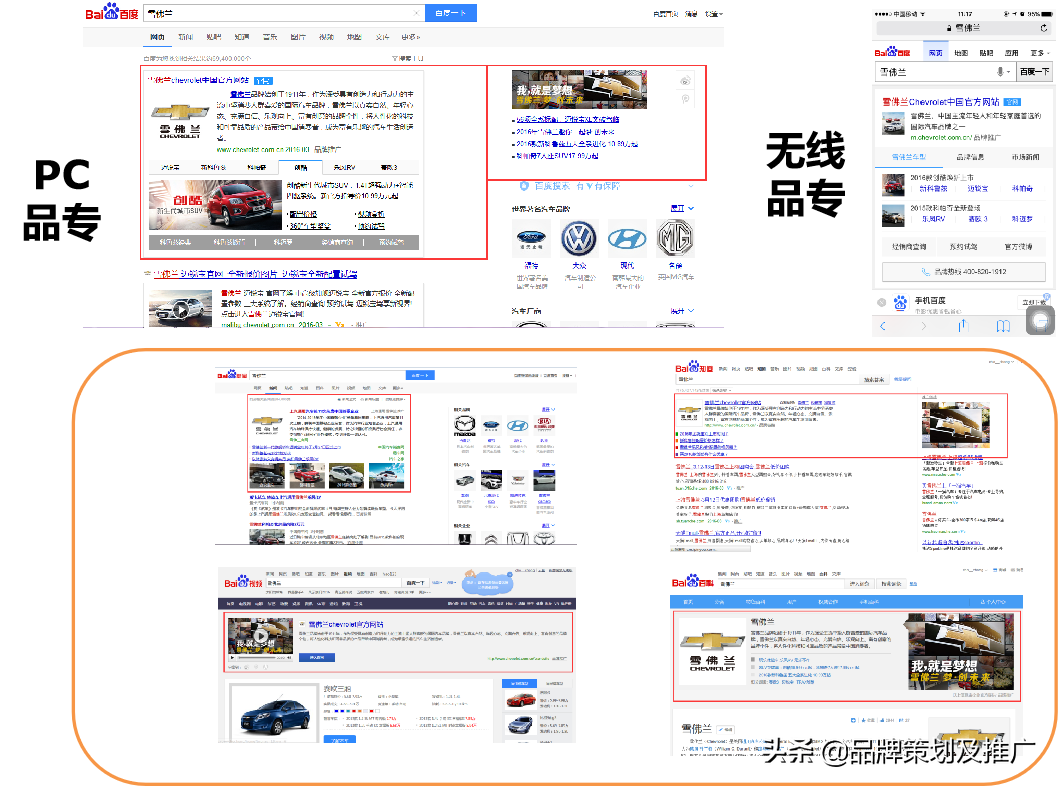1058x787 pixels.
Task: Expand the 汽车厂商 section with 展开
Action: coord(682,311)
